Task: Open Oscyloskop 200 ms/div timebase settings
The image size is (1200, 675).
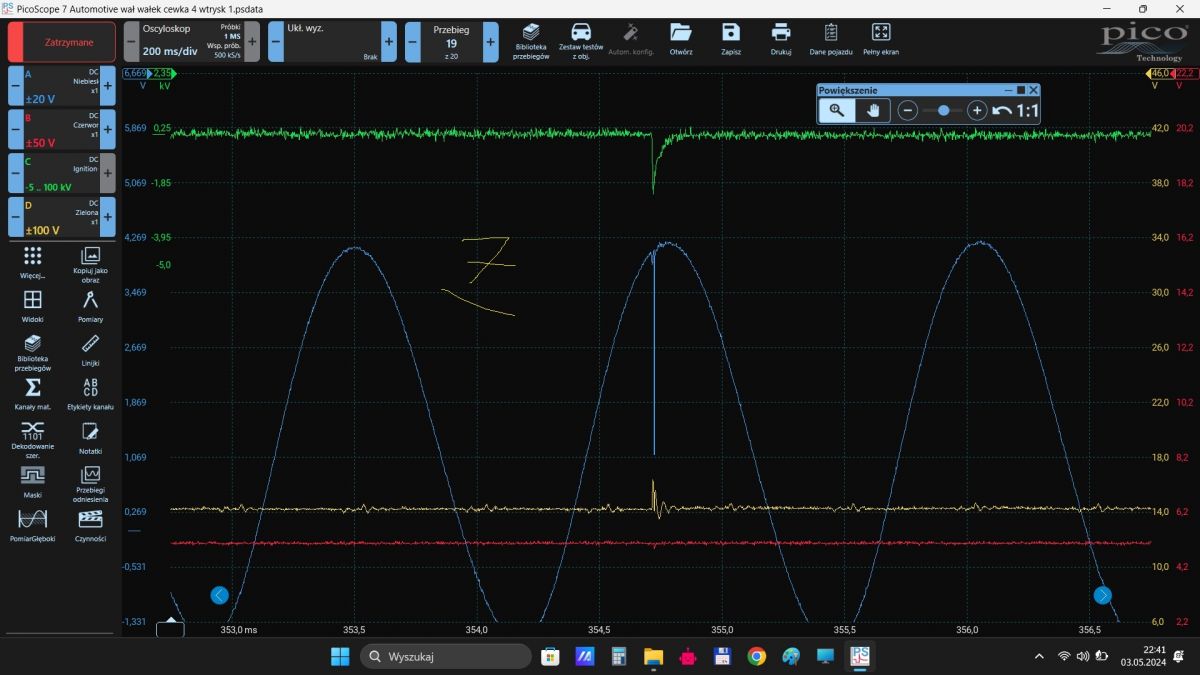Action: [x=191, y=42]
